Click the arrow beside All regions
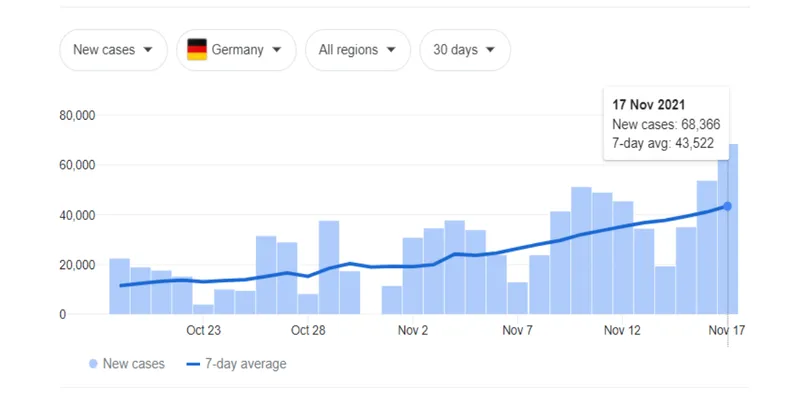Viewport: 800px width, 401px height. [391, 49]
